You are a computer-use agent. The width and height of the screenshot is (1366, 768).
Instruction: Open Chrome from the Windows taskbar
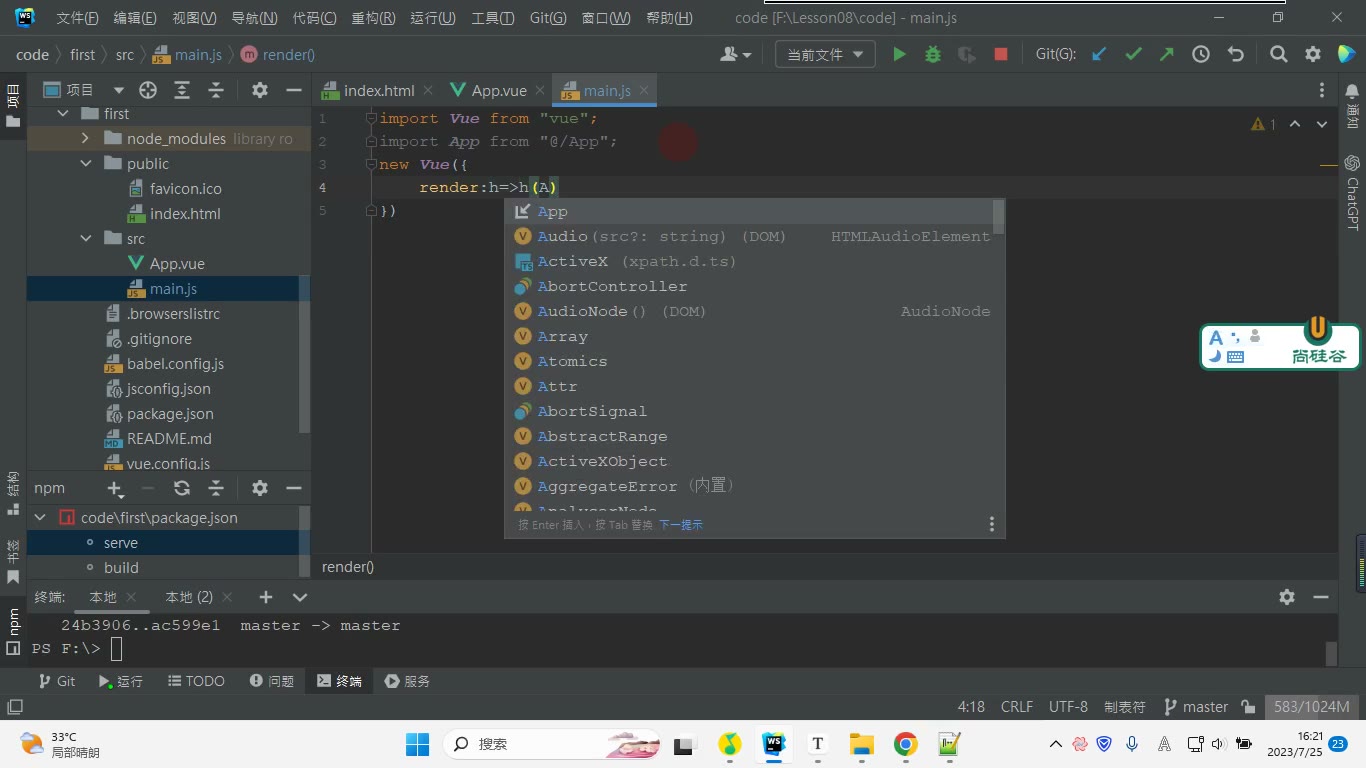tap(905, 744)
